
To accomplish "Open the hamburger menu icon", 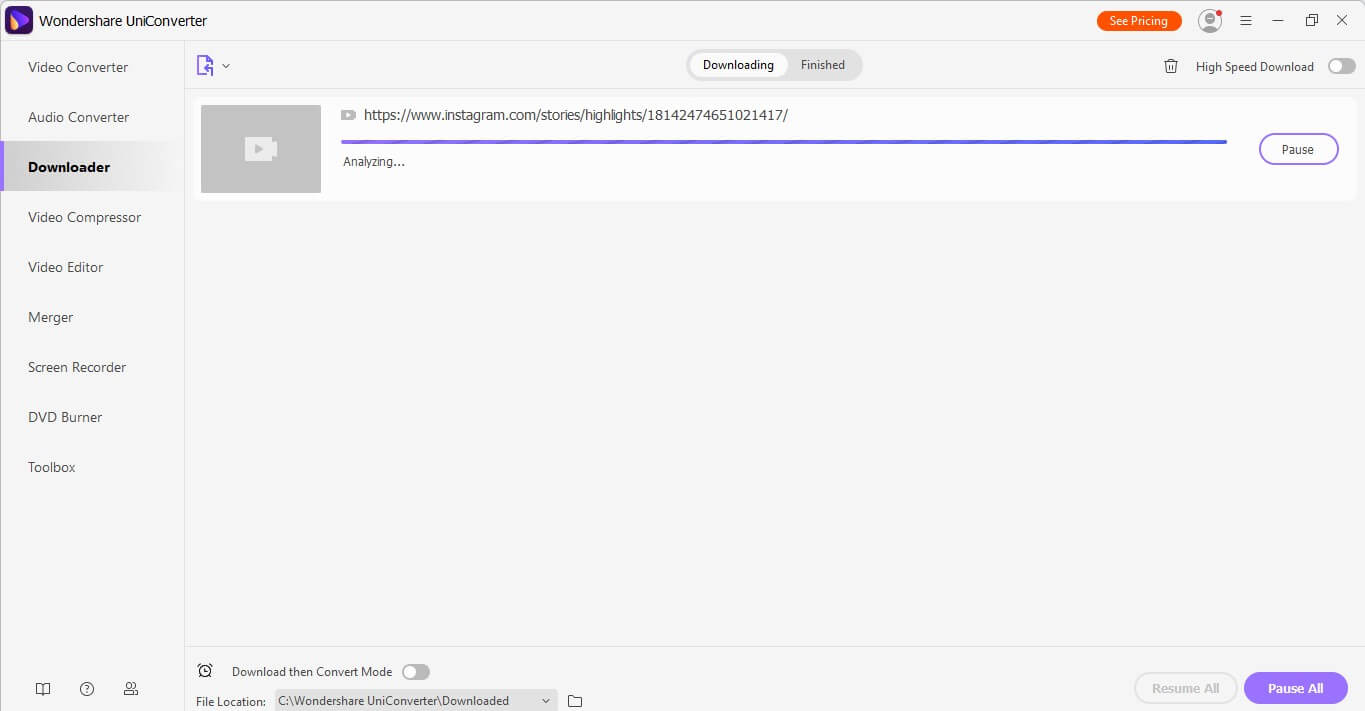I will click(x=1246, y=20).
